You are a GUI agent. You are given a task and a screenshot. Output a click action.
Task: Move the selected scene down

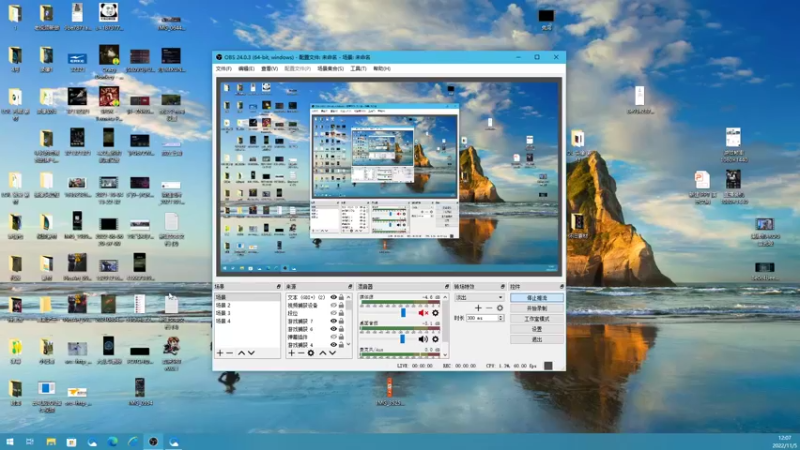tap(251, 353)
